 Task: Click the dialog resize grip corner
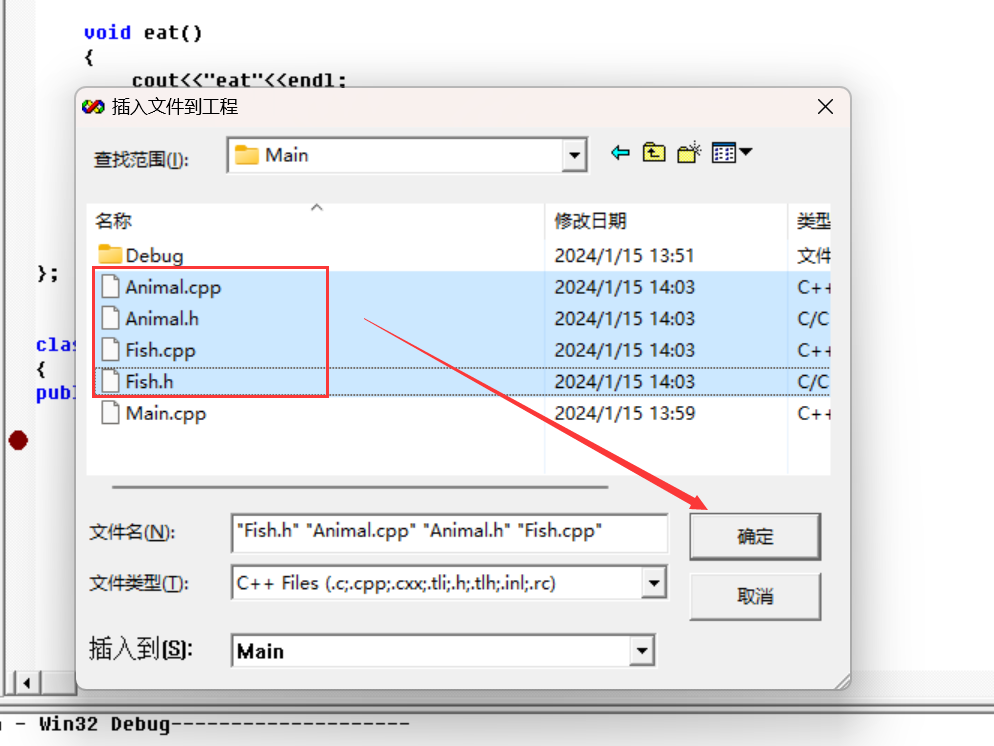pyautogui.click(x=842, y=682)
